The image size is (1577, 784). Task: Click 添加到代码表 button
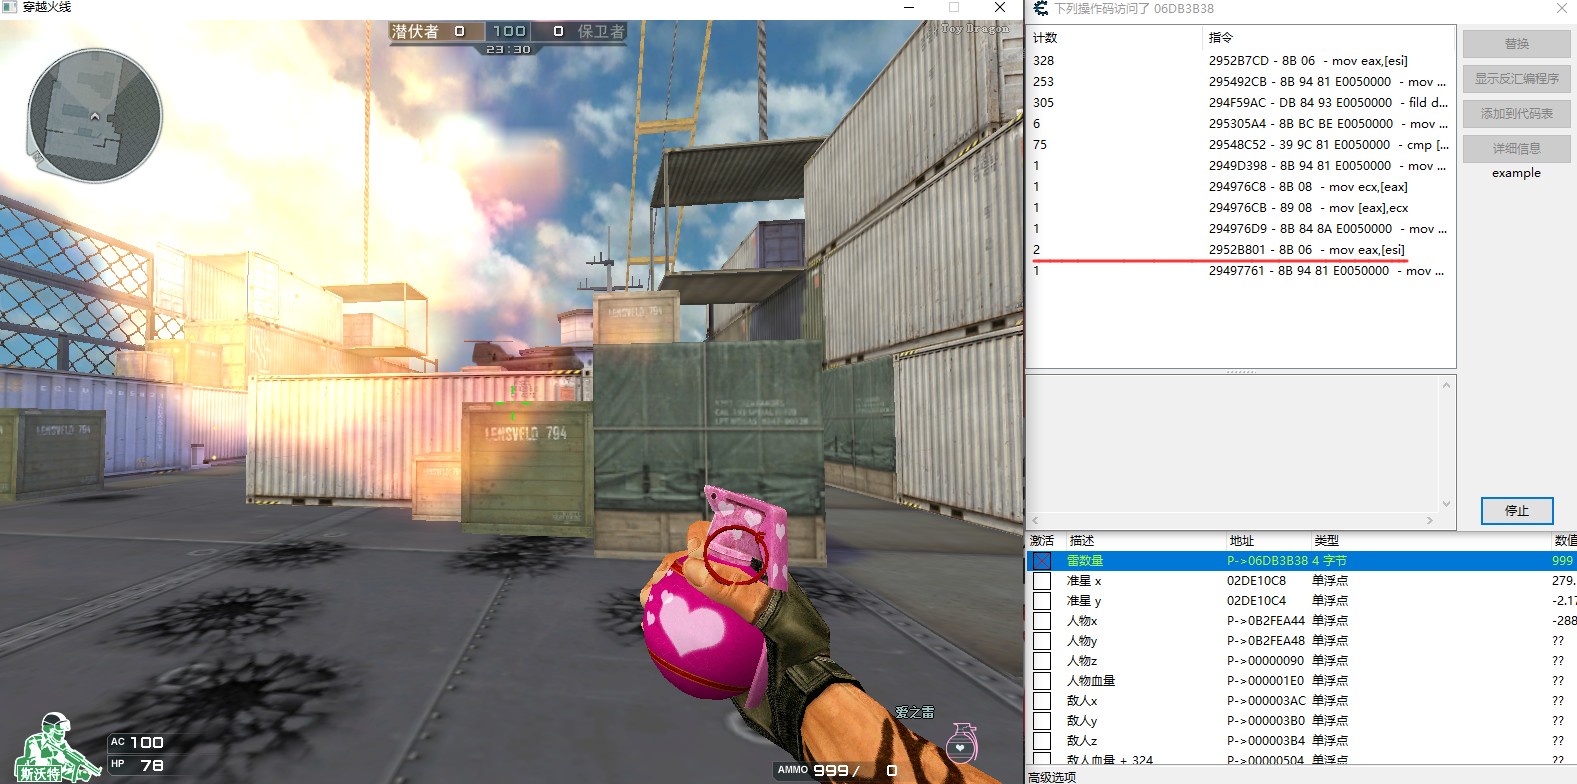click(1517, 114)
